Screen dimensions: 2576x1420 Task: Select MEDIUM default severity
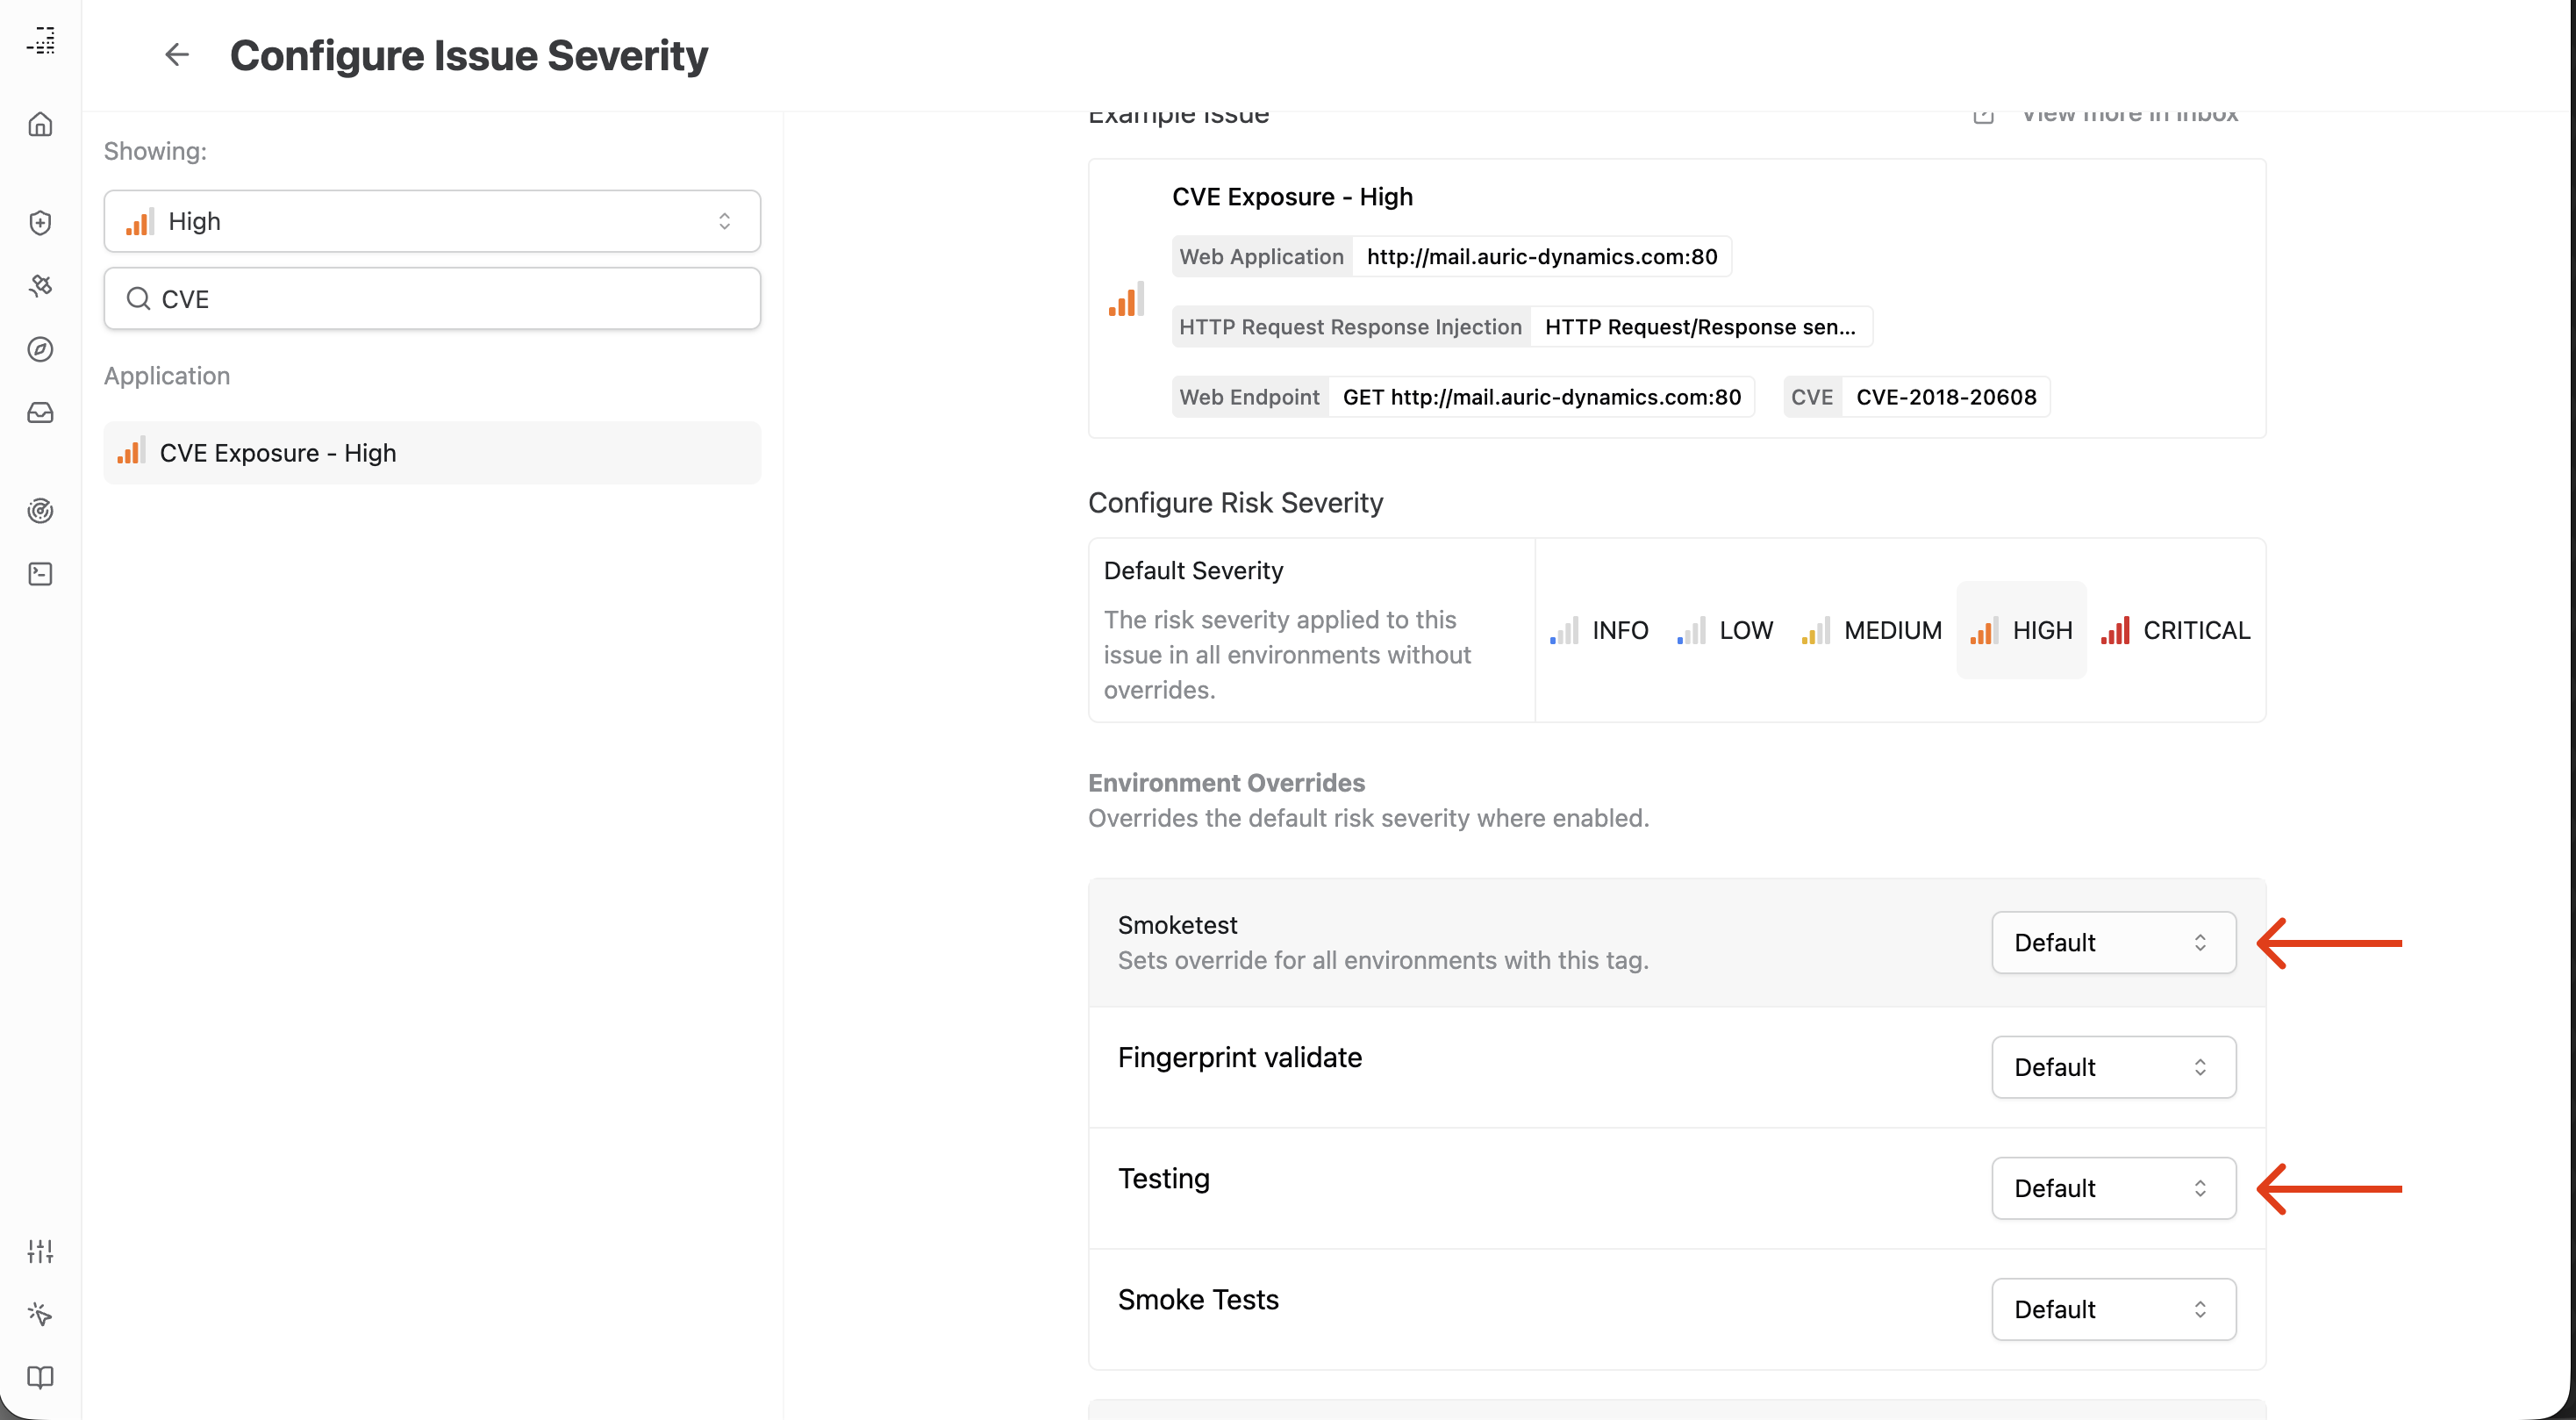[x=1872, y=630]
